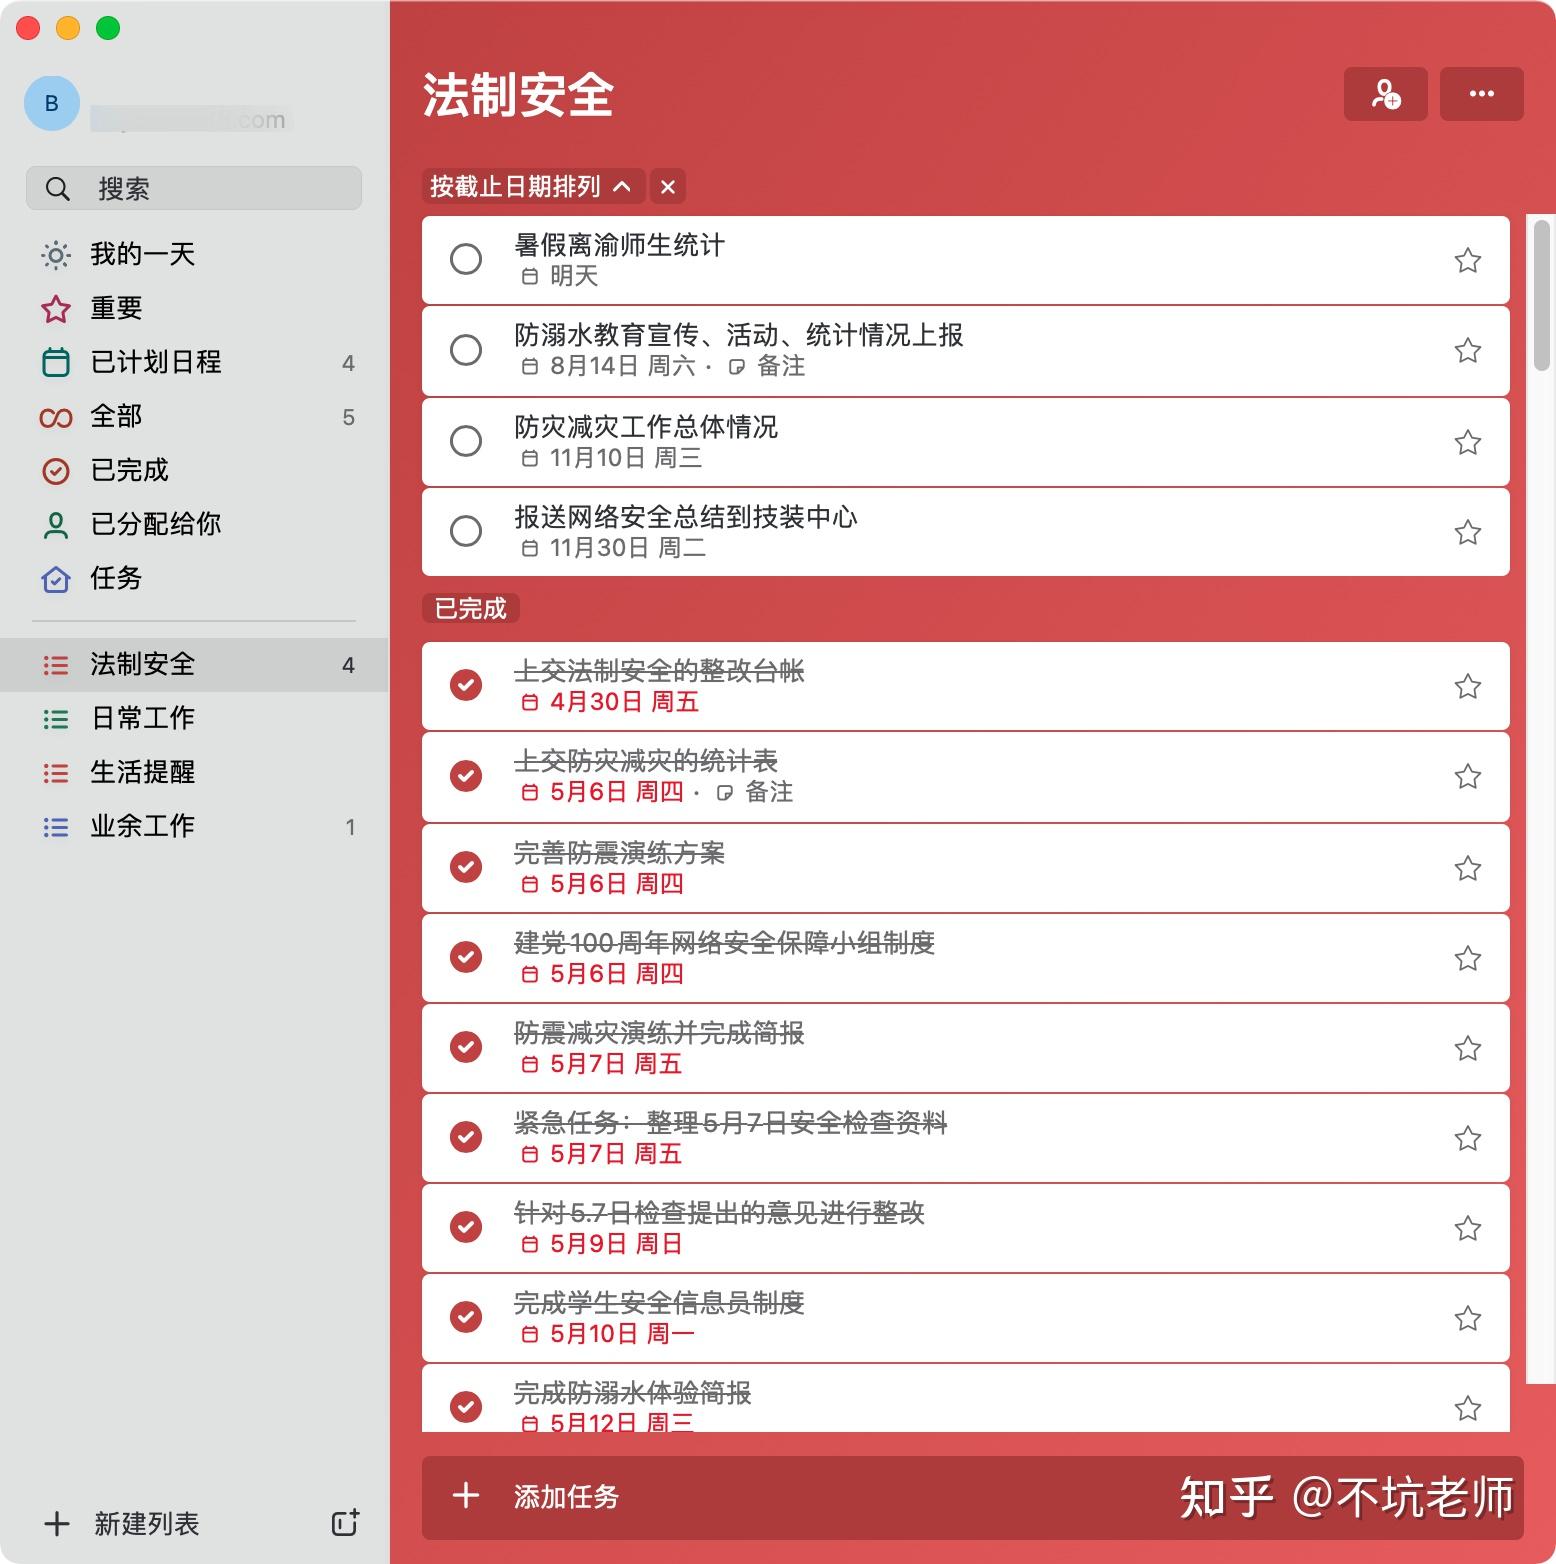Click the new group icon beside 新建列表
The width and height of the screenshot is (1556, 1564).
tap(345, 1522)
